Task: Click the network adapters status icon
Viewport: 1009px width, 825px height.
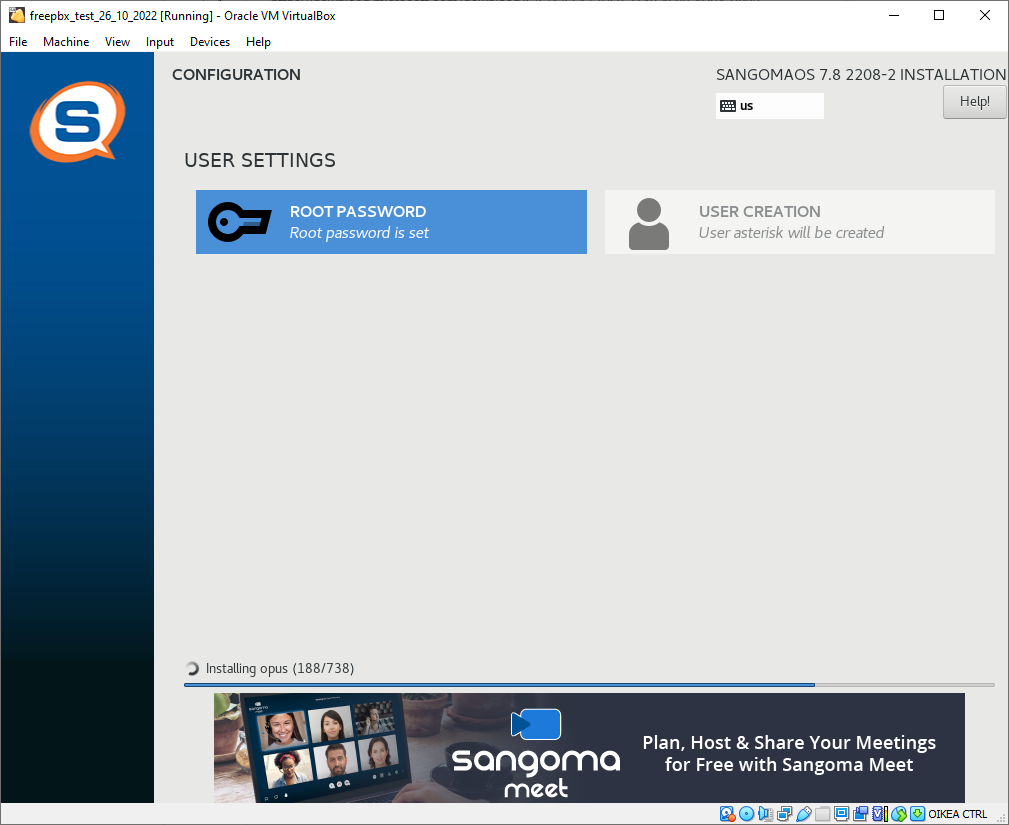Action: pyautogui.click(x=784, y=814)
